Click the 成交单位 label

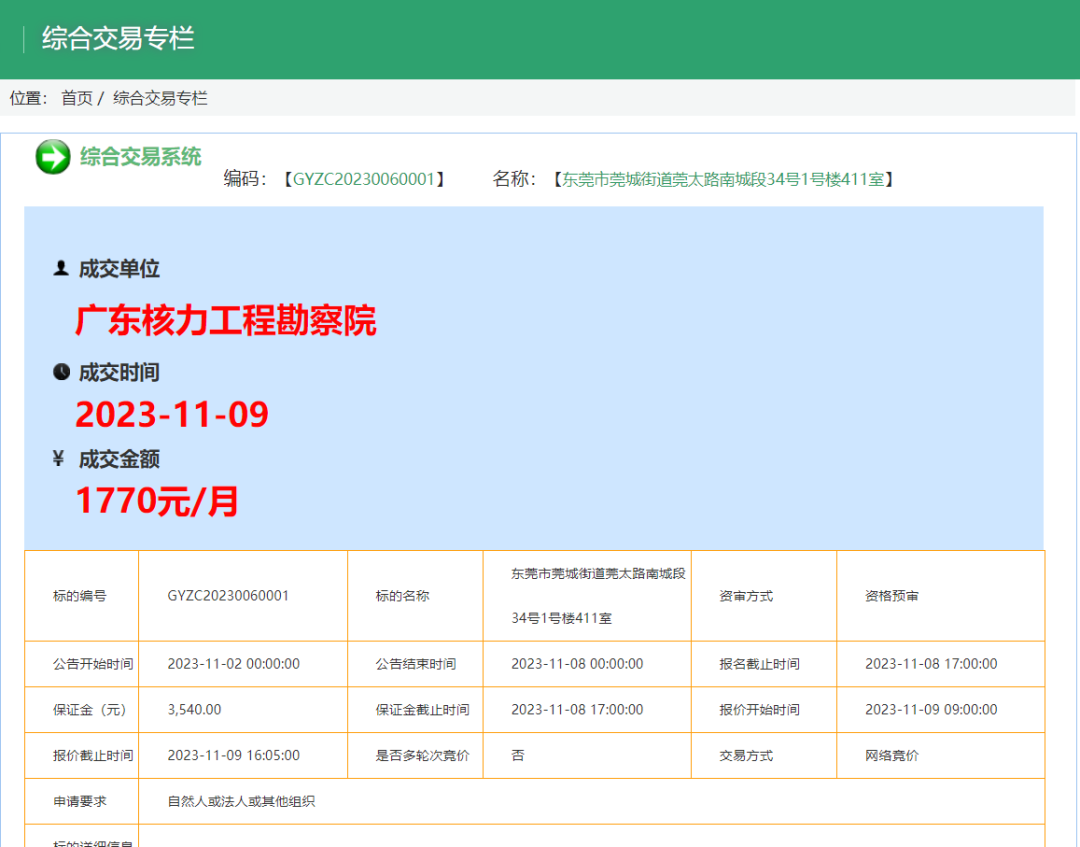(x=119, y=269)
